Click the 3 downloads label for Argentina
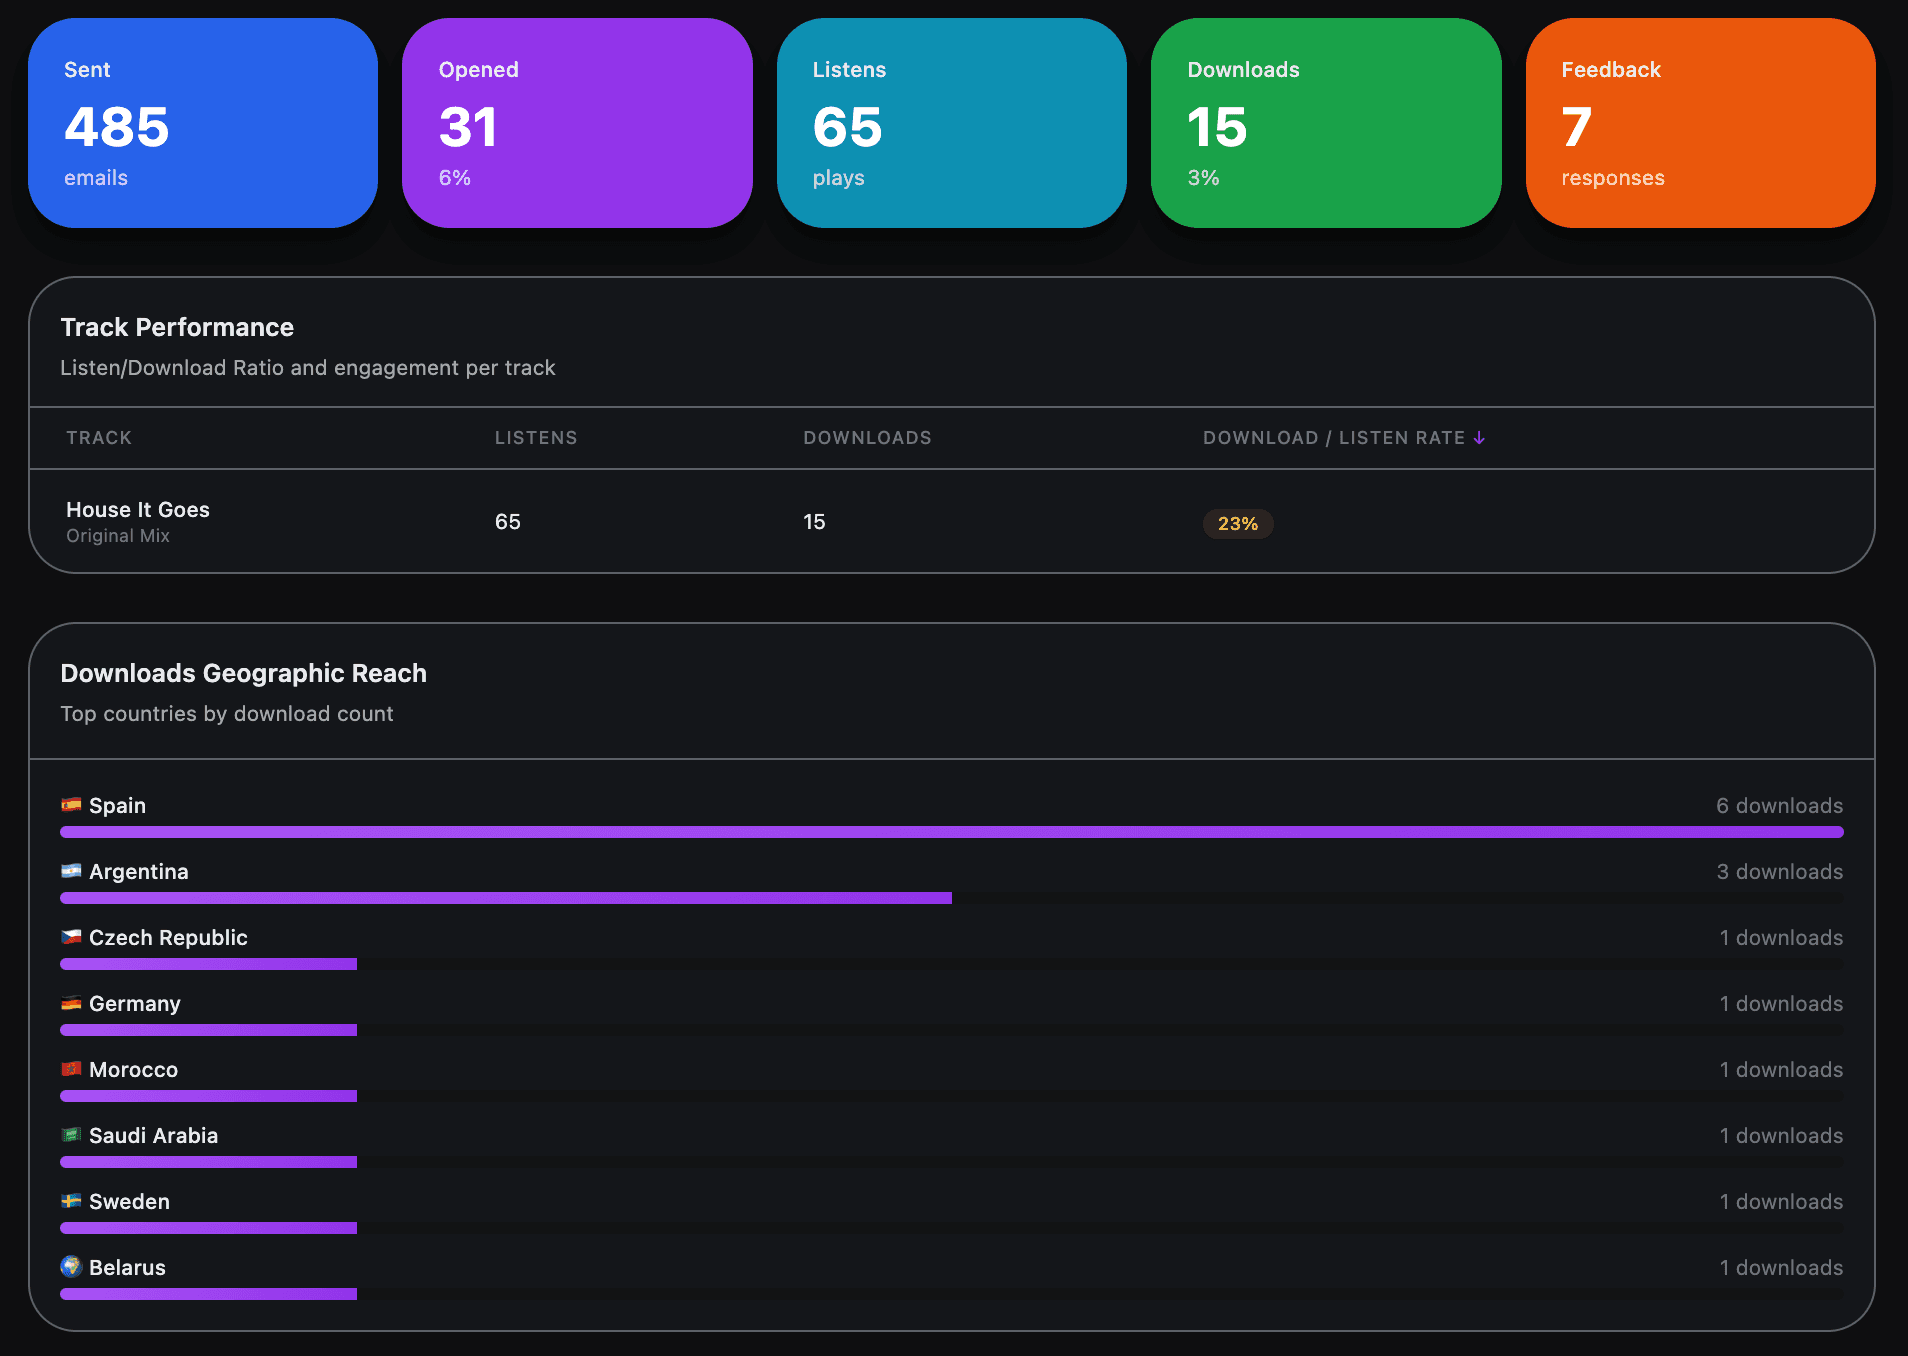 point(1779,871)
